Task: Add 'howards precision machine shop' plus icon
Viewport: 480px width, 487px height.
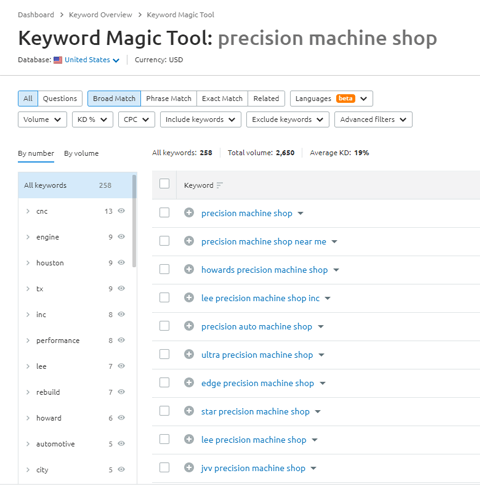Action: (x=189, y=269)
